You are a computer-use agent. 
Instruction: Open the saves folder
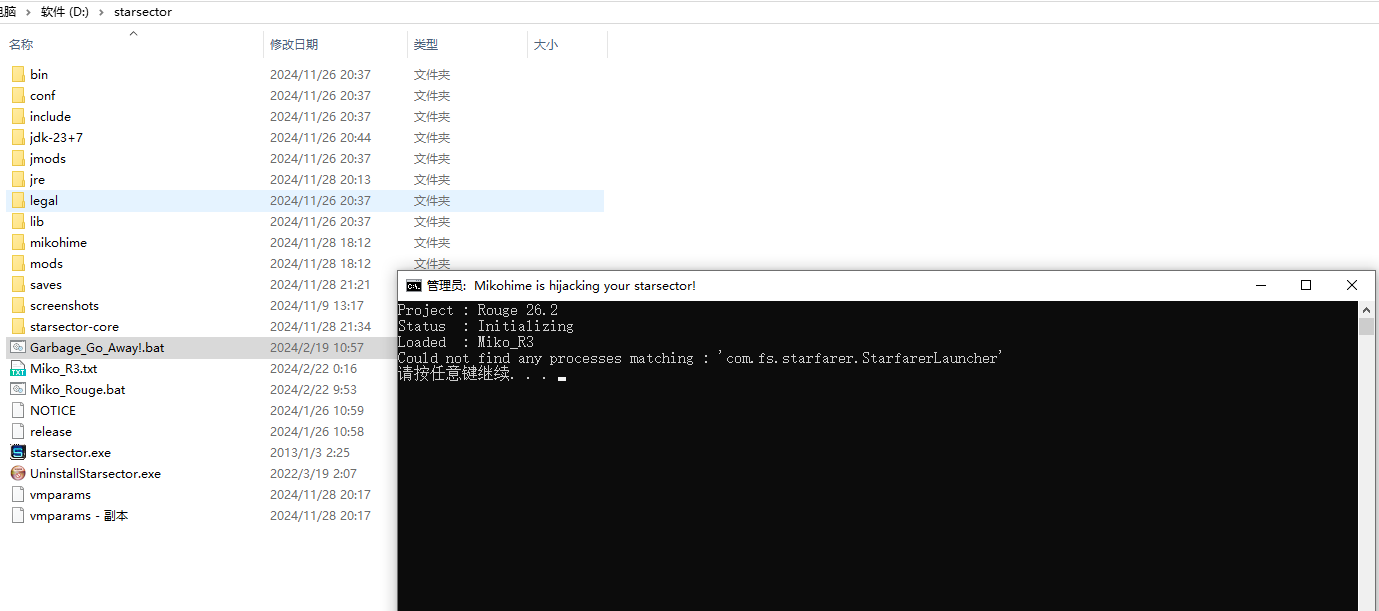pyautogui.click(x=46, y=284)
